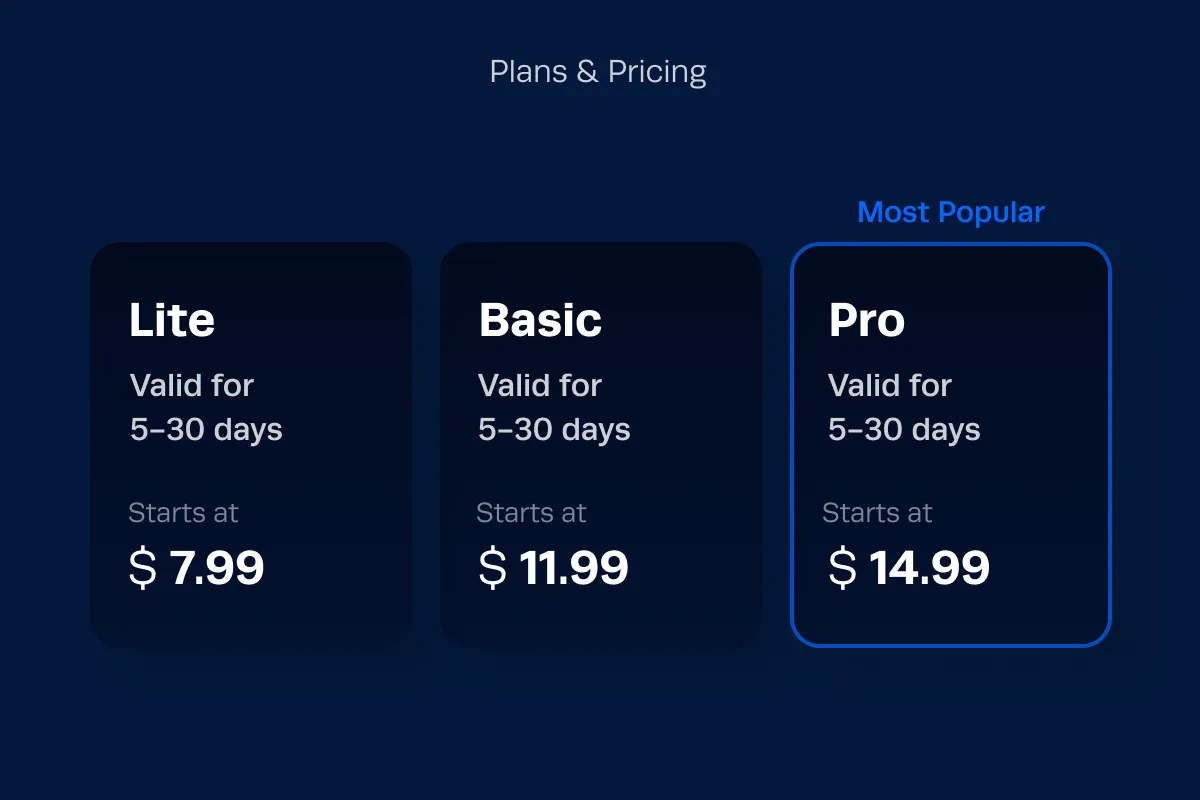The height and width of the screenshot is (800, 1200).
Task: Click the $ 14.99 price
Action: point(909,568)
